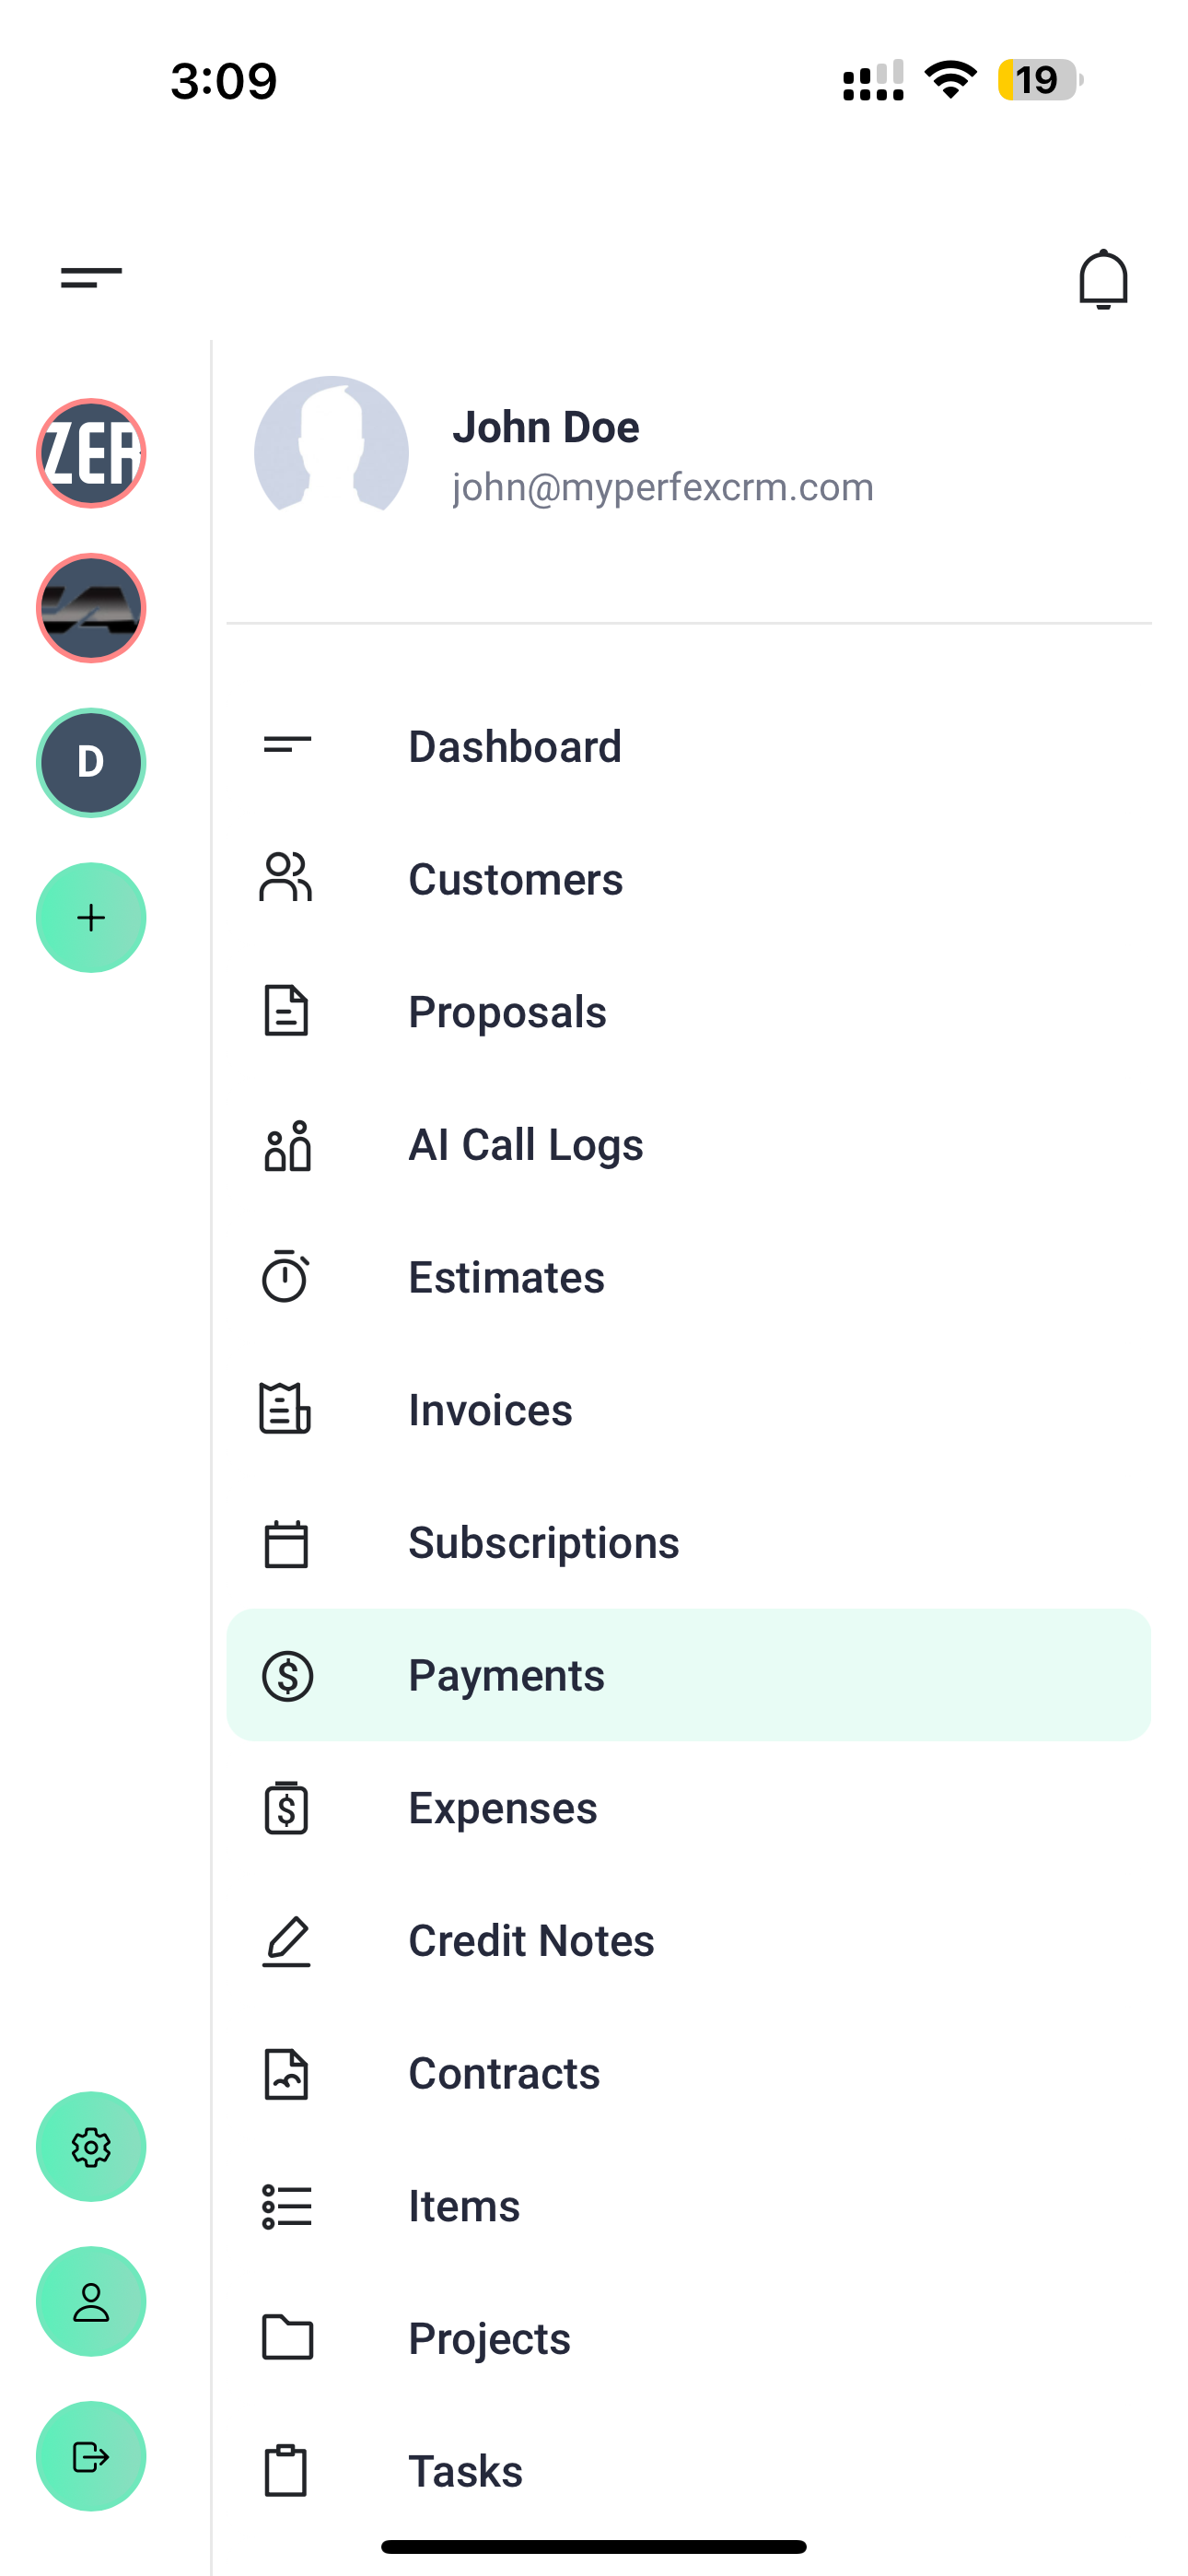Open Proposals from the menu
Image resolution: width=1188 pixels, height=2576 pixels.
click(507, 1012)
